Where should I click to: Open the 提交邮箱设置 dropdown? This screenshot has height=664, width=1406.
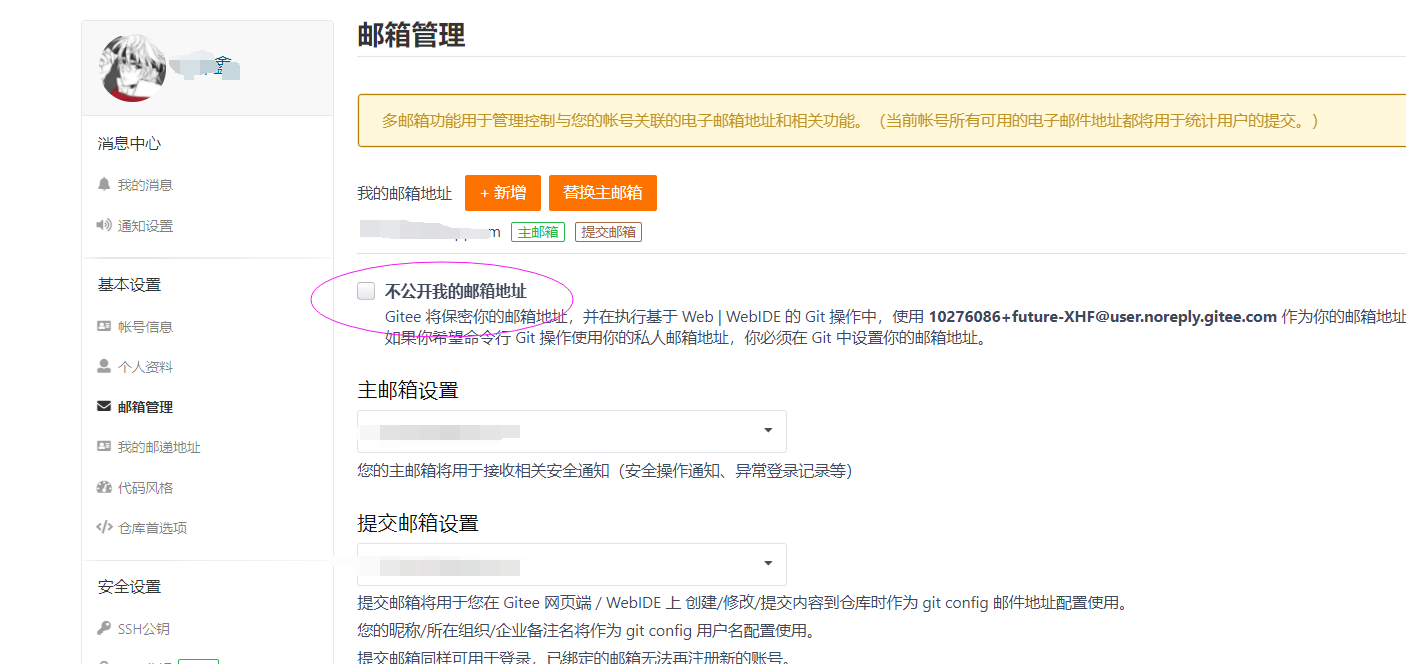571,564
